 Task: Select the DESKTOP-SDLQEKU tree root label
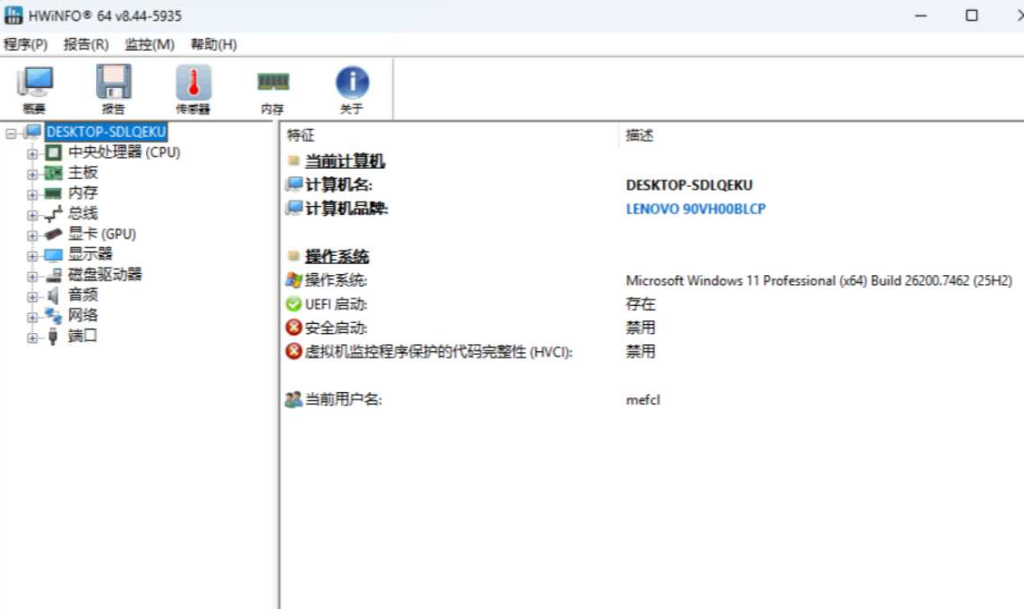(106, 132)
